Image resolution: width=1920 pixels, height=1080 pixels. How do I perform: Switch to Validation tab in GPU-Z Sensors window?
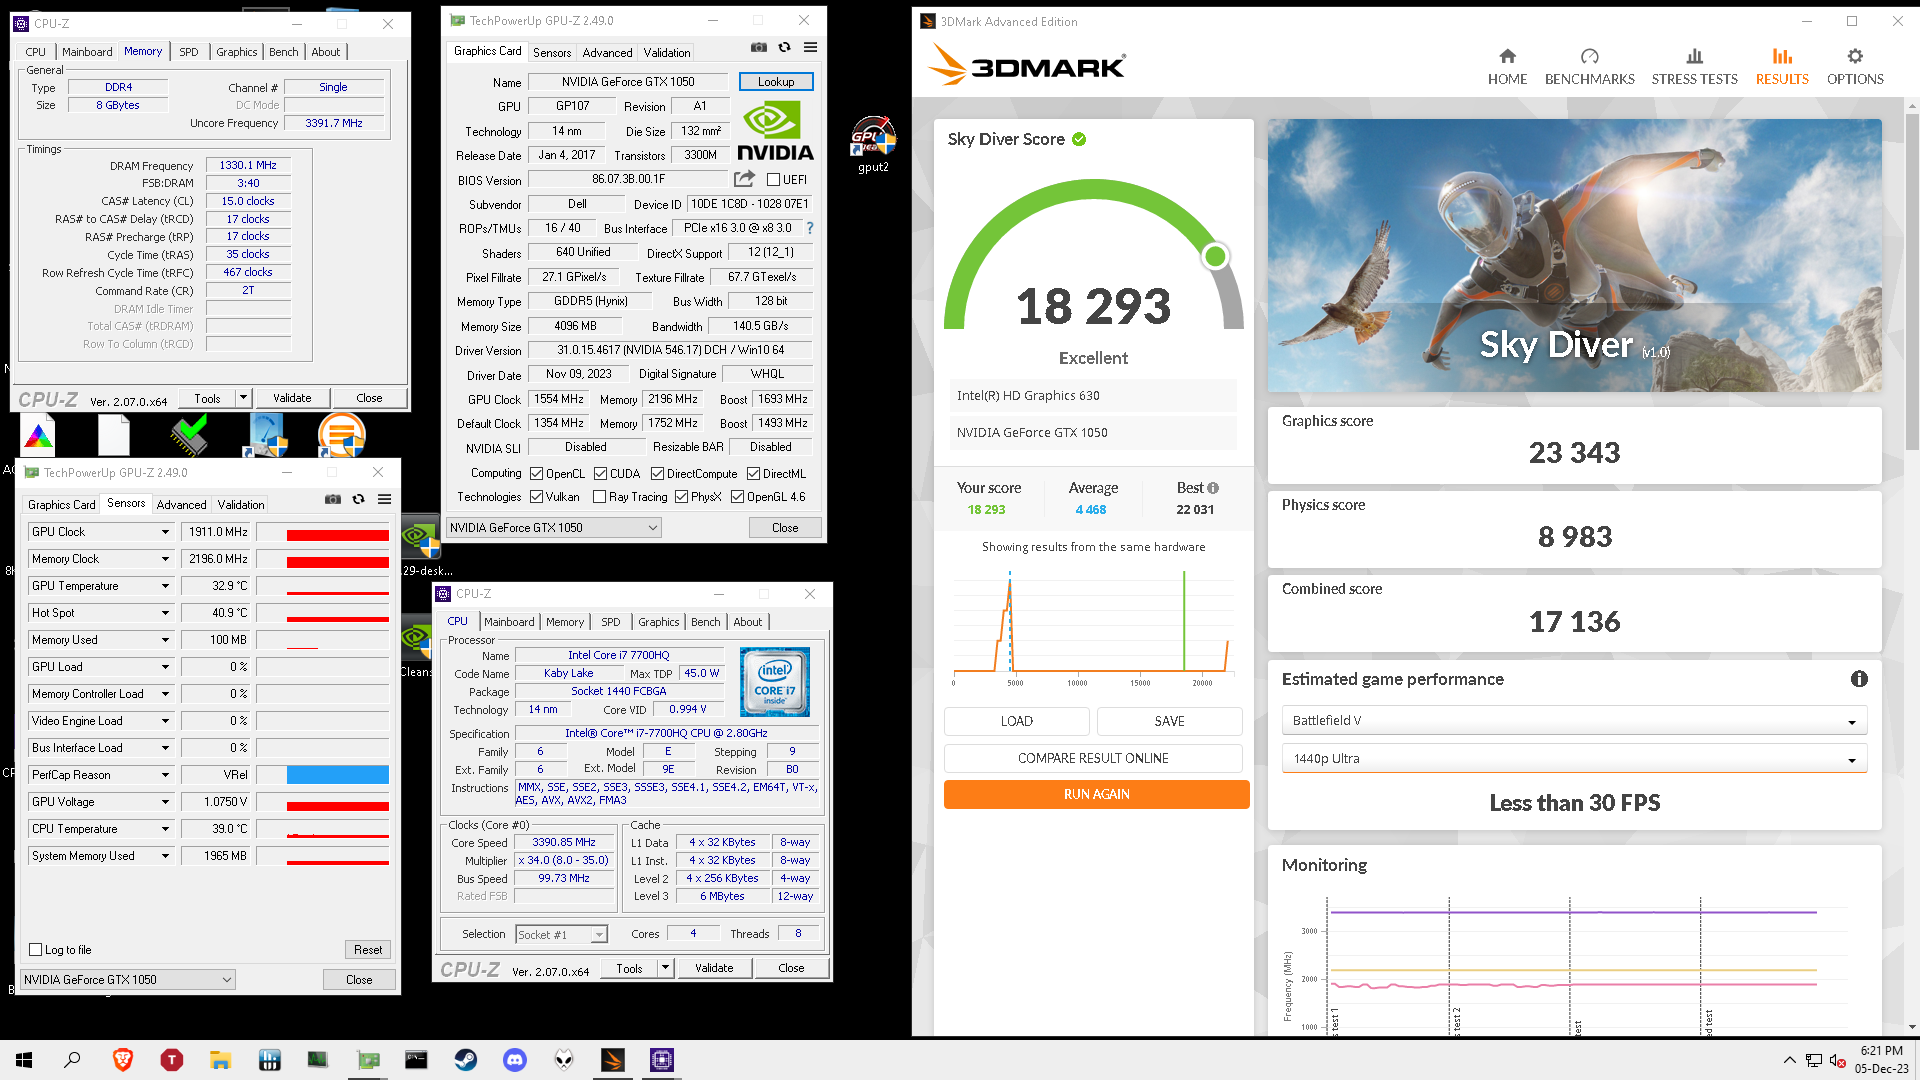pyautogui.click(x=241, y=505)
